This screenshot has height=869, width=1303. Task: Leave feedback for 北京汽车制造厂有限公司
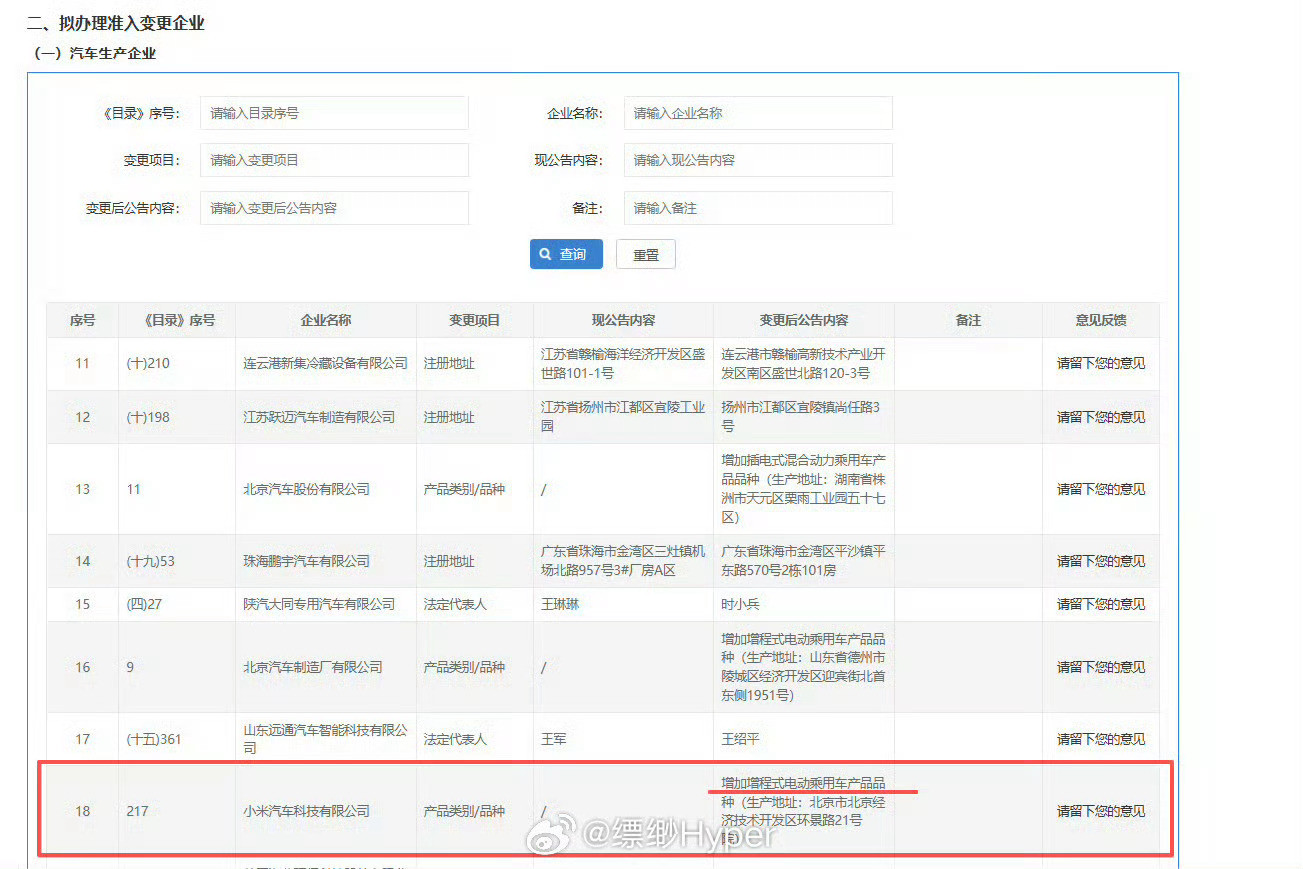pyautogui.click(x=1101, y=667)
